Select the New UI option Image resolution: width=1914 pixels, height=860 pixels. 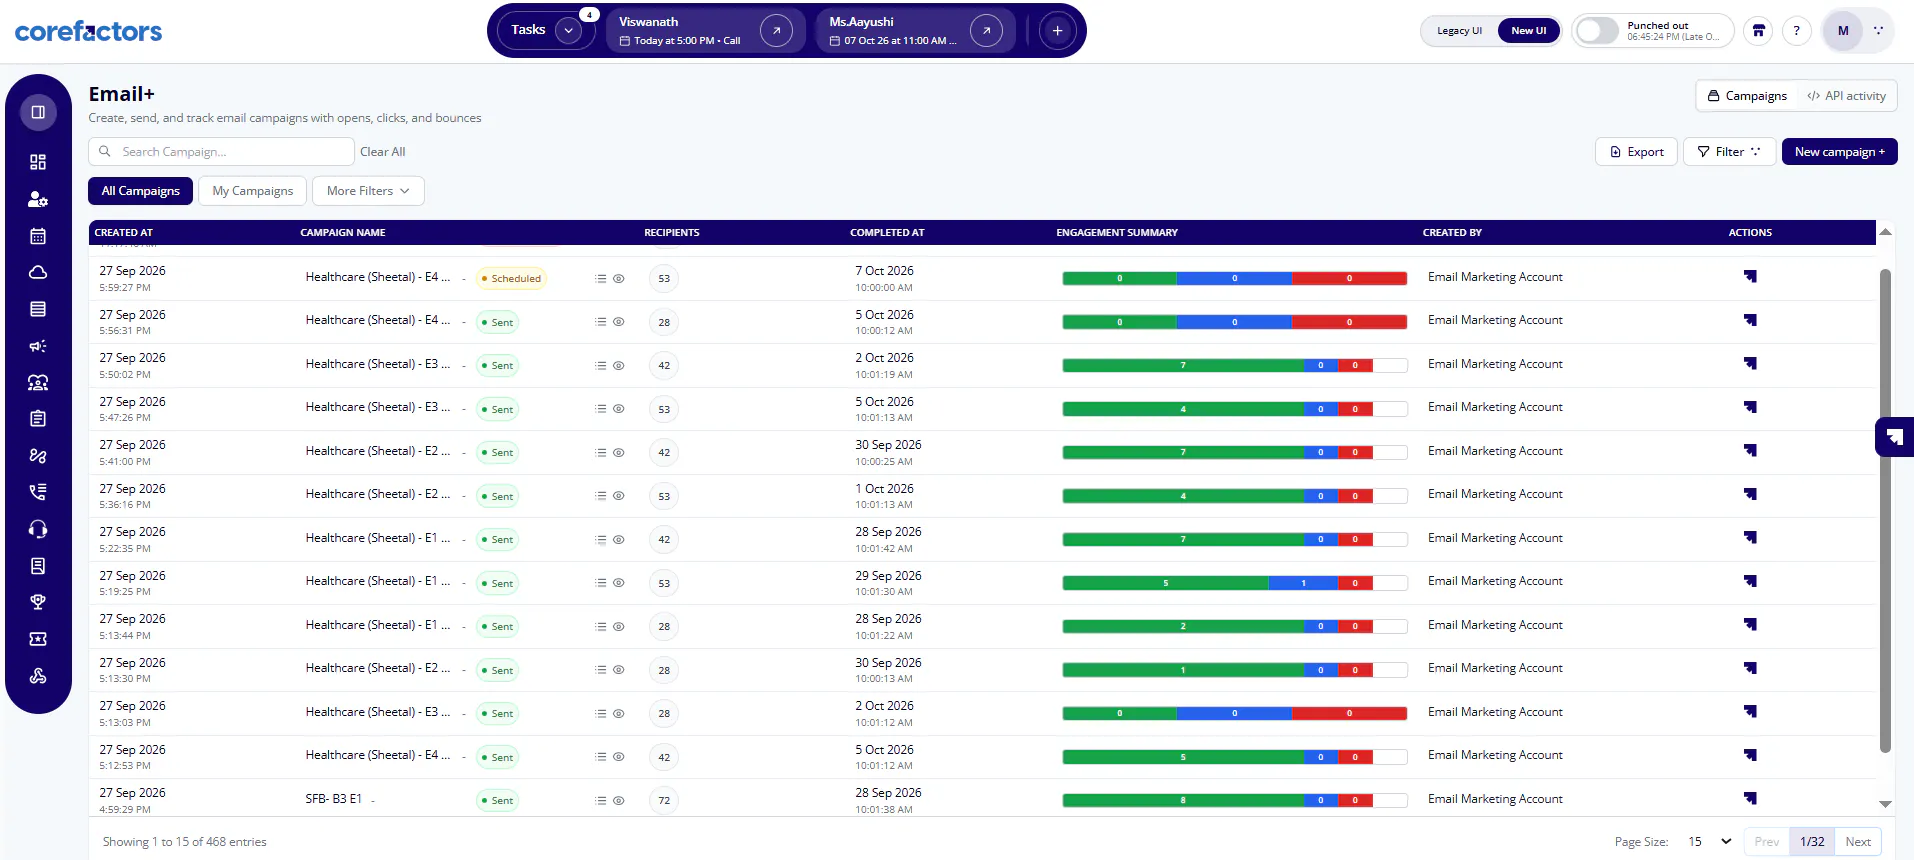pyautogui.click(x=1528, y=31)
